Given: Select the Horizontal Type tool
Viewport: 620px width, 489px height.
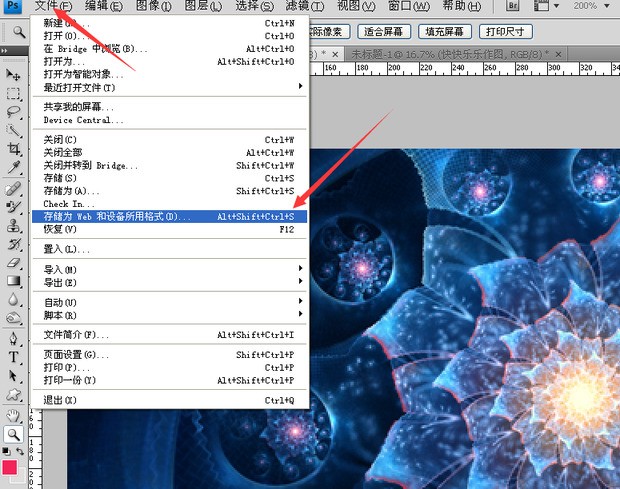Looking at the screenshot, I should coord(14,356).
